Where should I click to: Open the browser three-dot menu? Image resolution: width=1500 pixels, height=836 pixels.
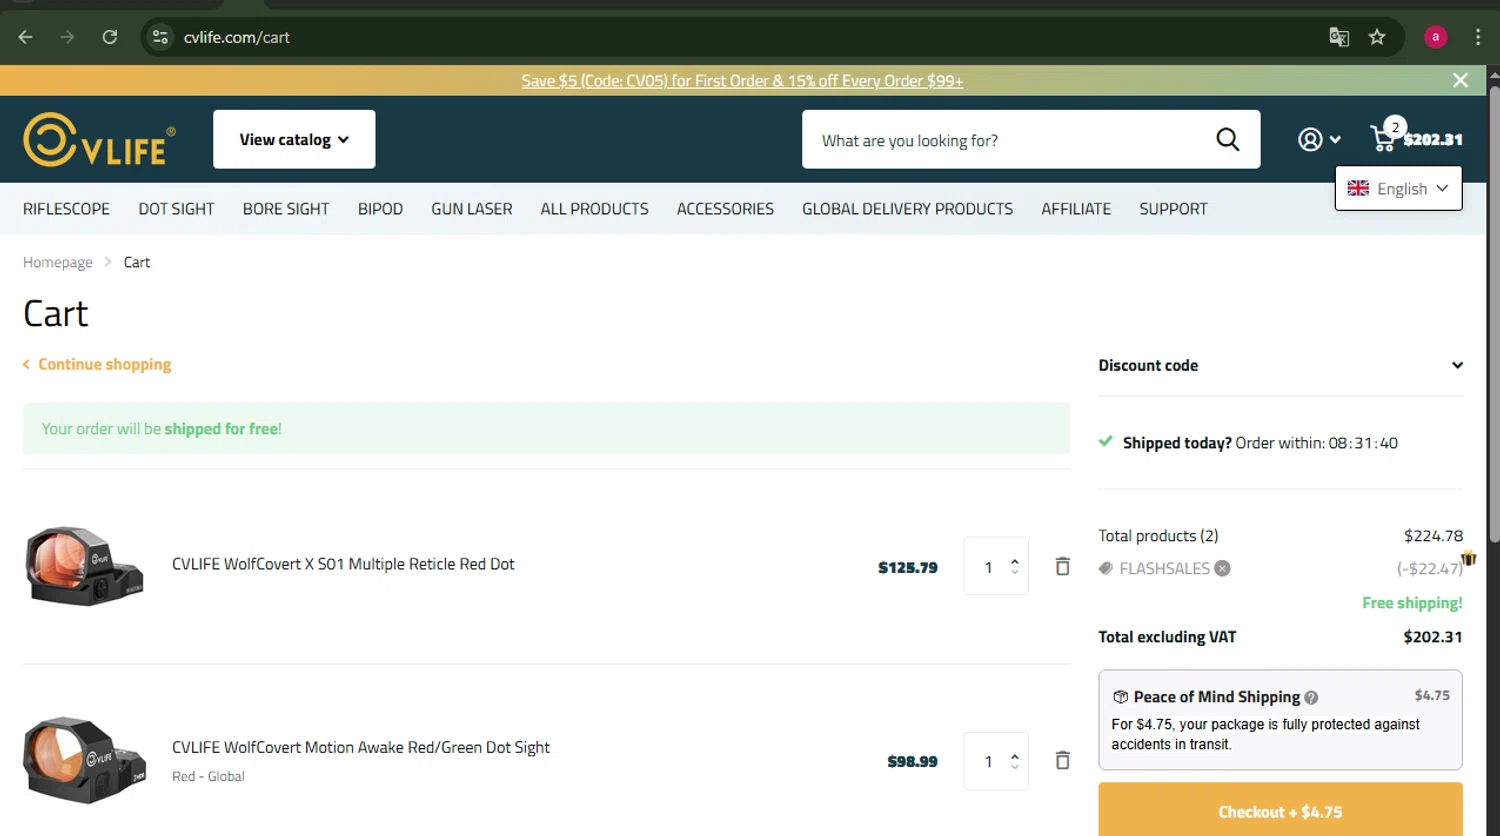pyautogui.click(x=1478, y=37)
